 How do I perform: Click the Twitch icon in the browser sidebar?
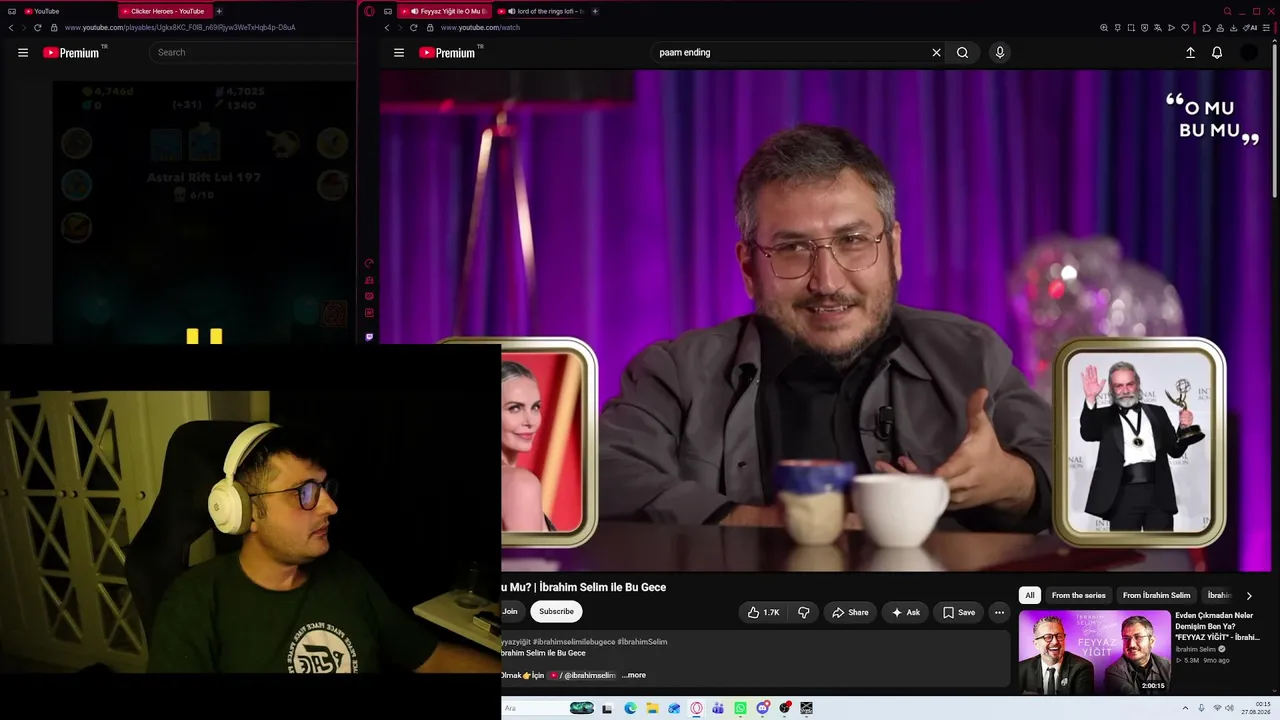tap(369, 337)
